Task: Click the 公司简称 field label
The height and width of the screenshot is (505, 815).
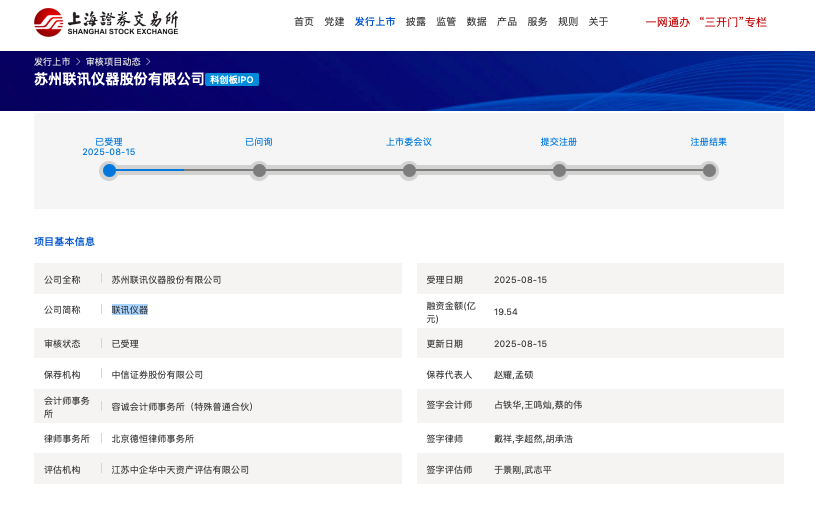Action: pos(62,310)
